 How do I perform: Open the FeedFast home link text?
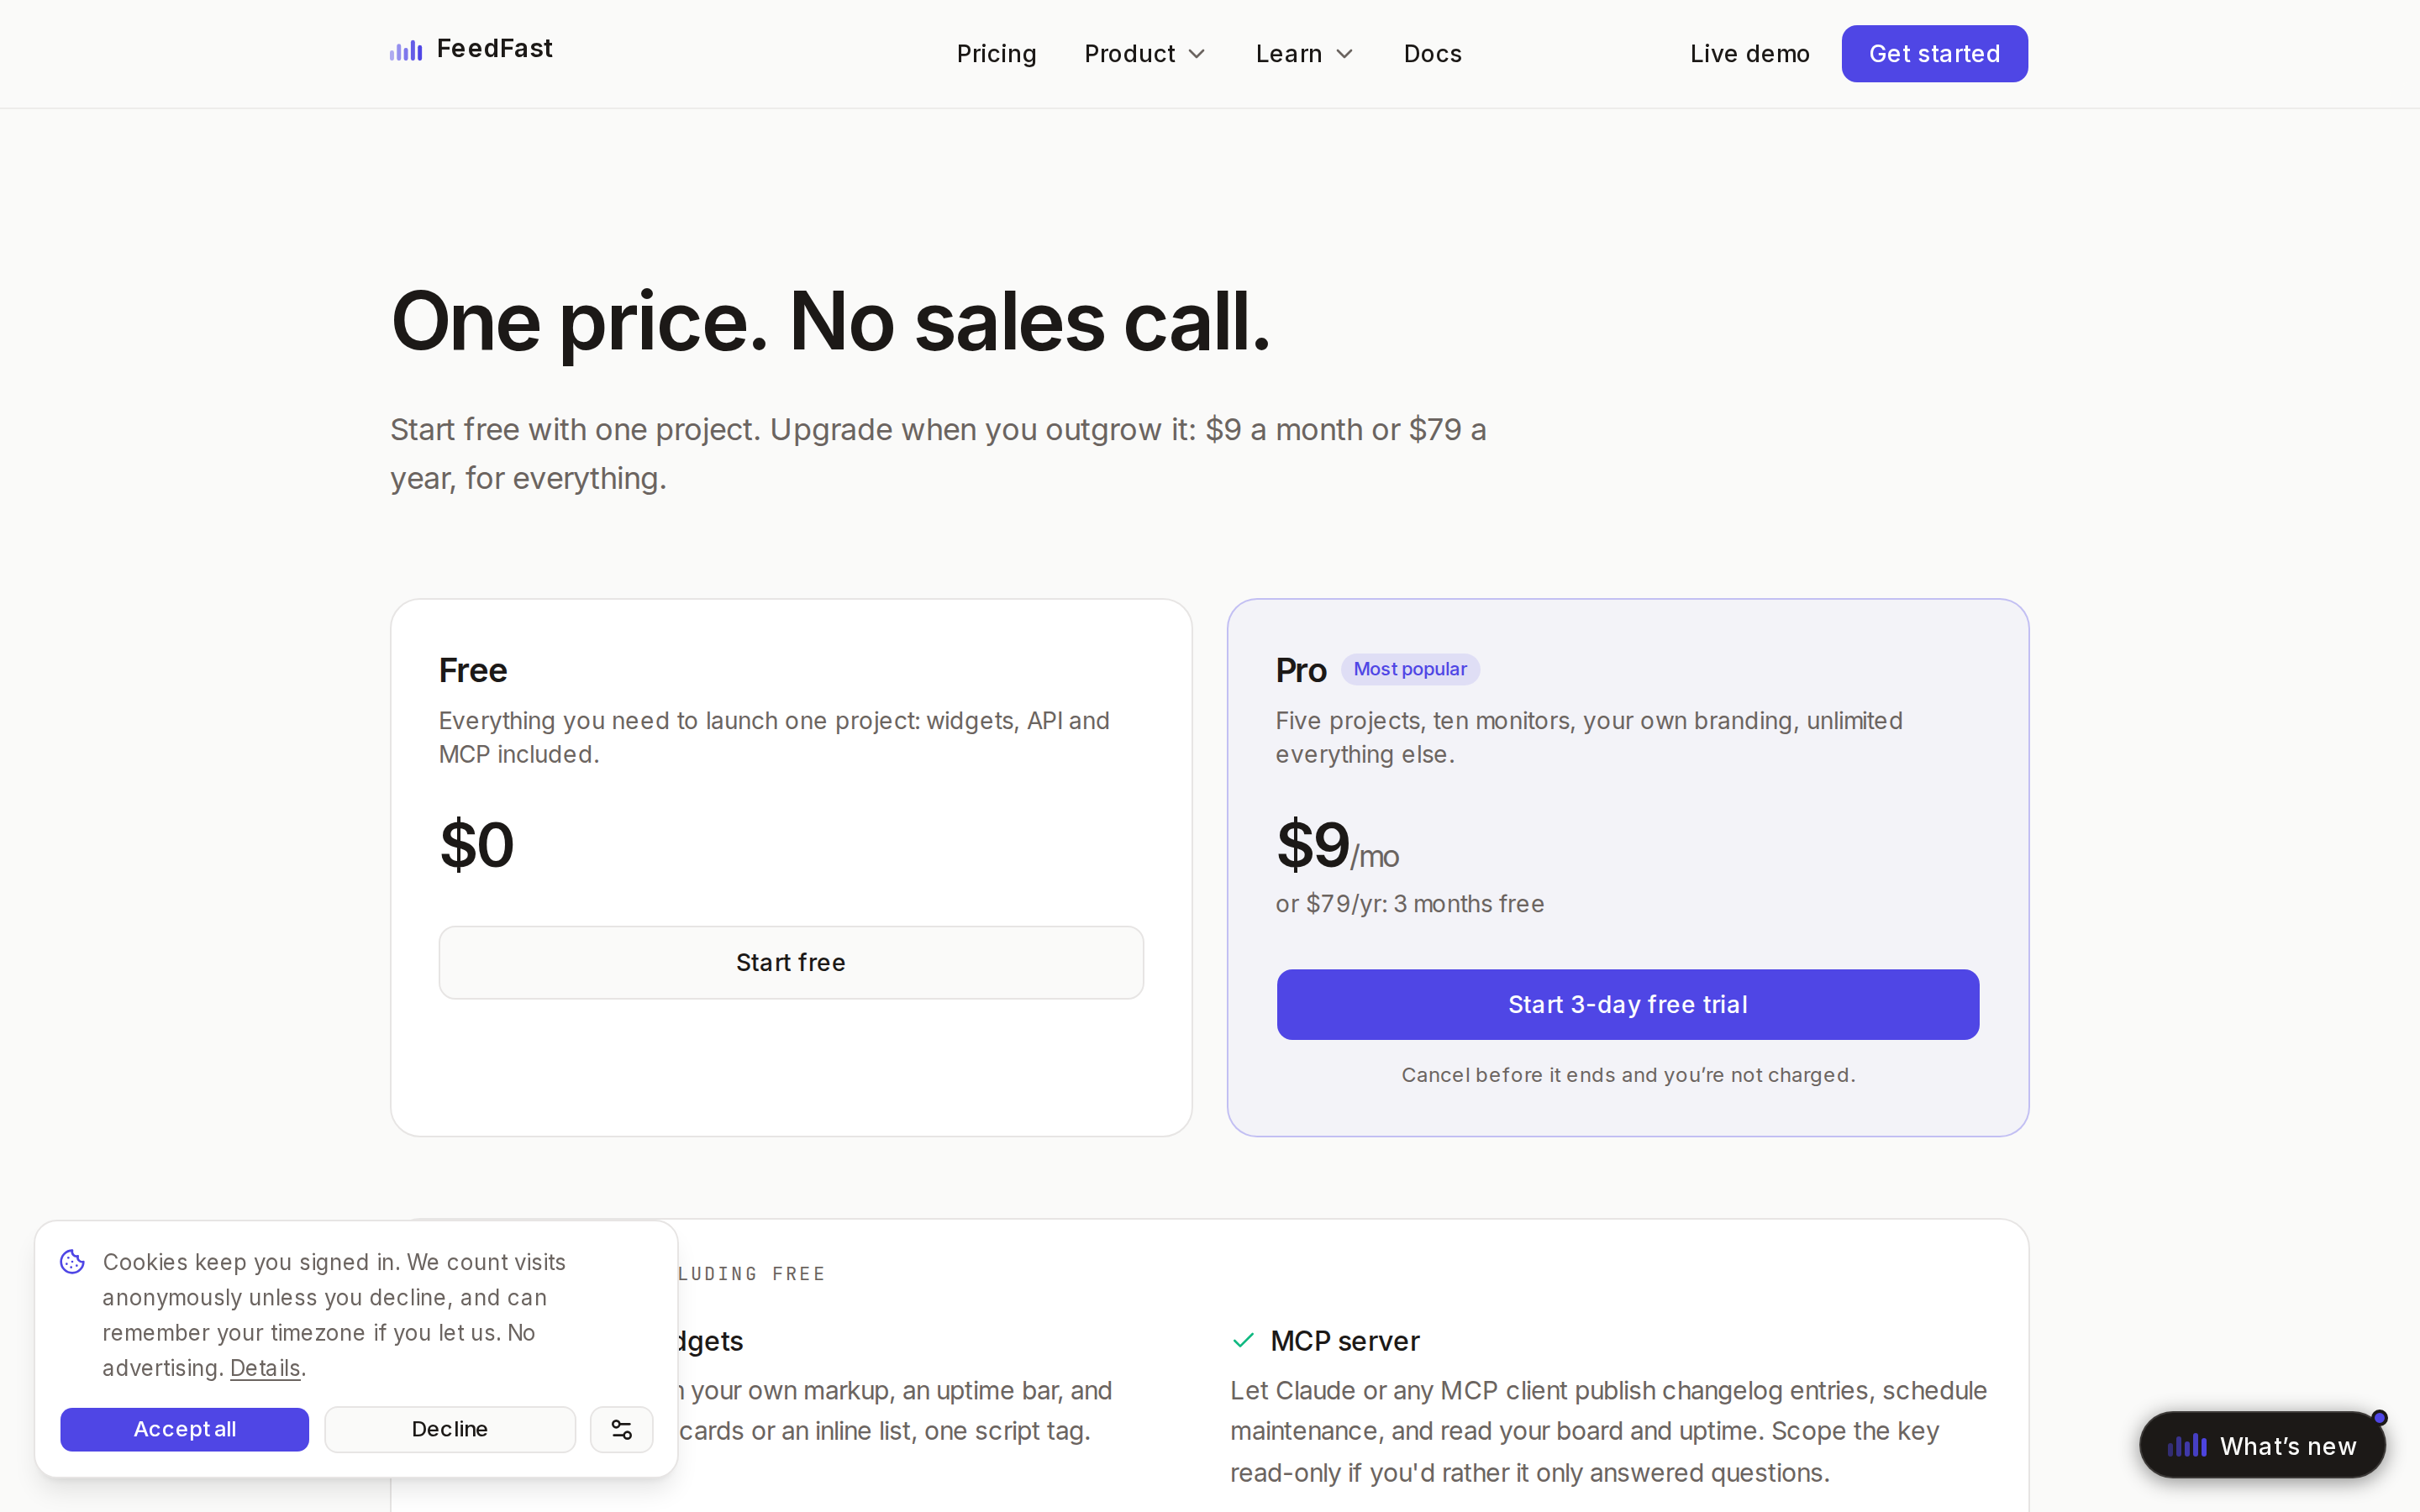pyautogui.click(x=494, y=48)
